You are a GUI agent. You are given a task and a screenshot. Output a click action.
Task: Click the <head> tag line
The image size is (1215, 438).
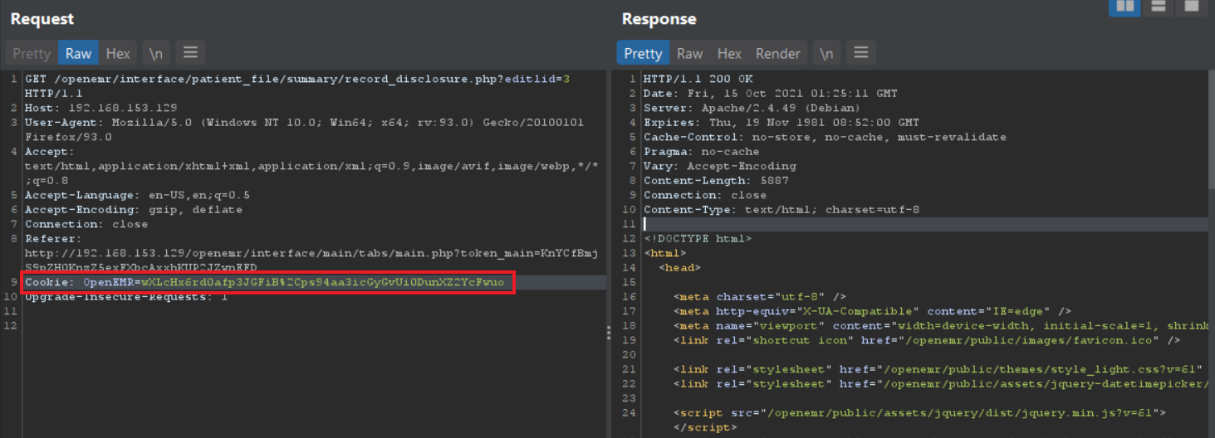tap(679, 268)
